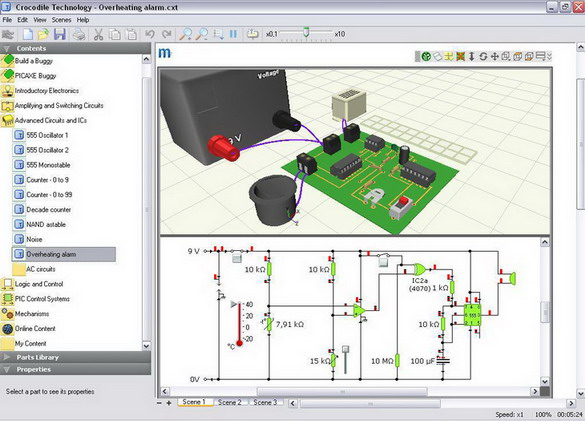Click the minus button left of Scene 1
This screenshot has height=421, width=585.
click(x=159, y=403)
